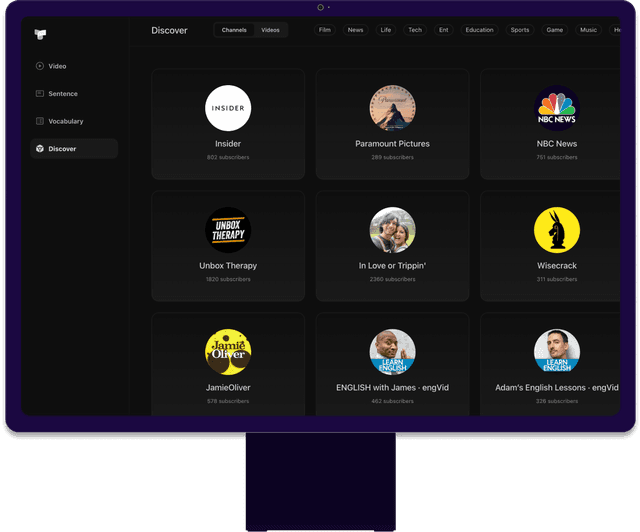Click the Wisecrack yellow logo
The width and height of the screenshot is (640, 532).
point(556,230)
